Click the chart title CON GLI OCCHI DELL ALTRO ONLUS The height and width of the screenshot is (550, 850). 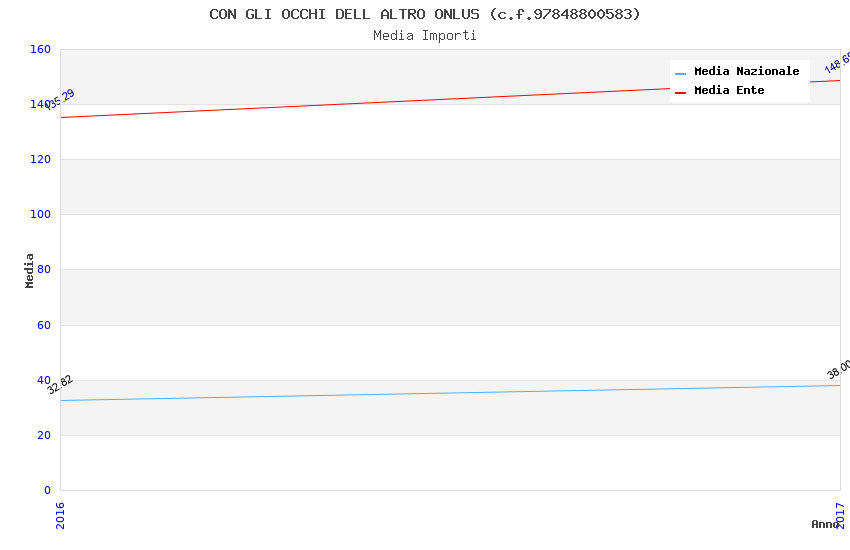[425, 14]
